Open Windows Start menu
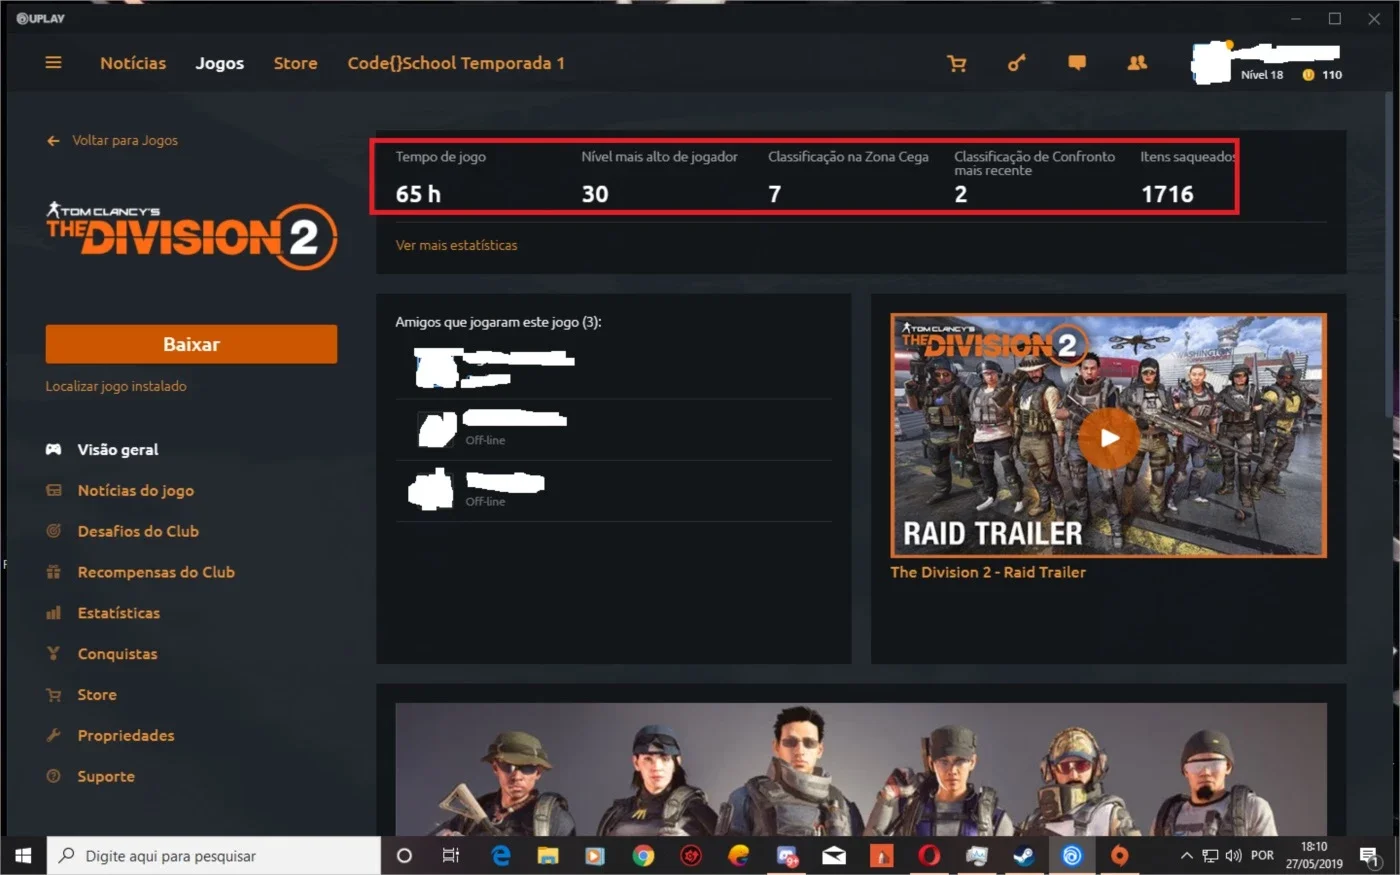This screenshot has height=875, width=1400. tap(23, 856)
